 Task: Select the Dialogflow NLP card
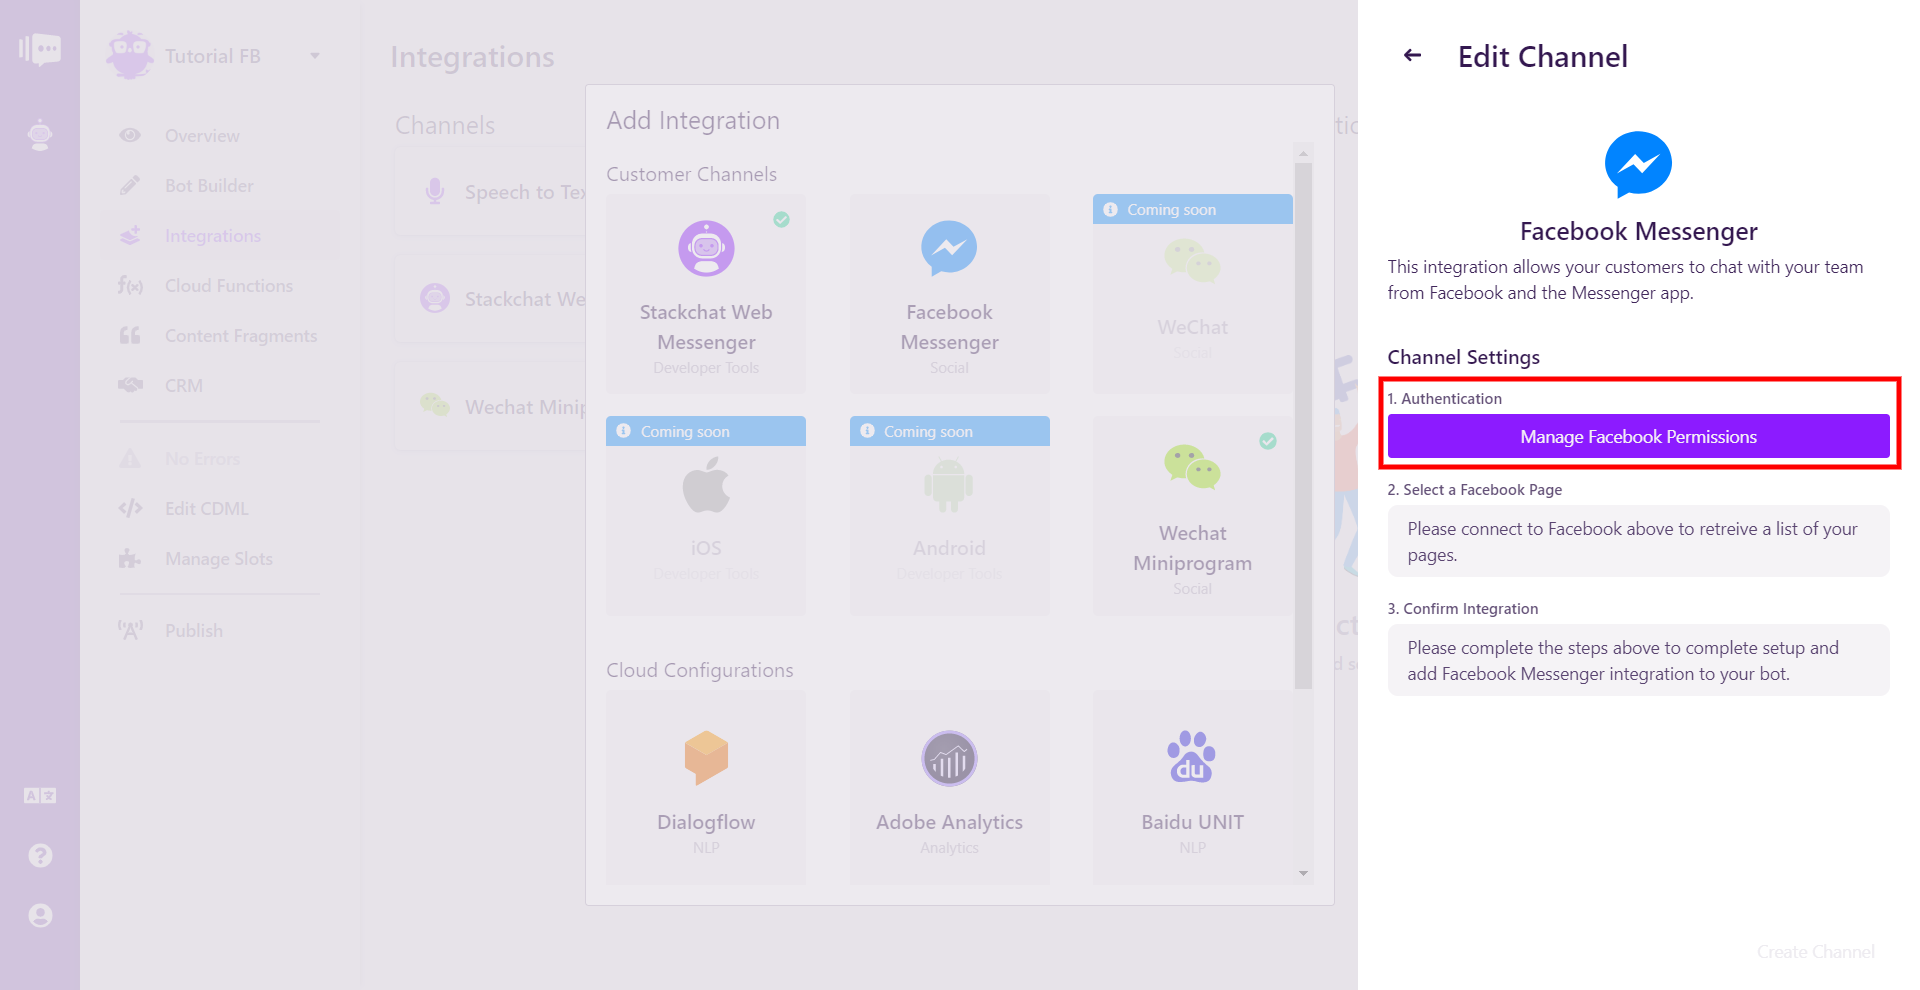(706, 788)
